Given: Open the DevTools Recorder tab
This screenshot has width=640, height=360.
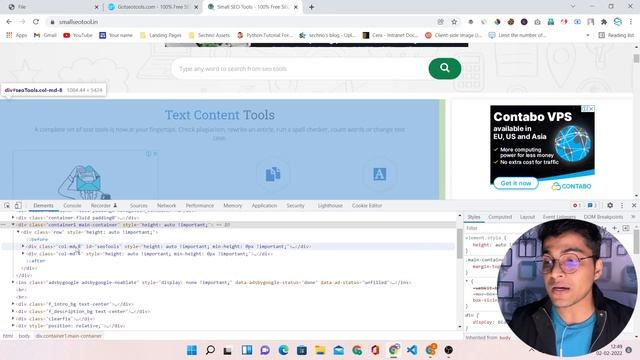Looking at the screenshot, I should (104, 206).
